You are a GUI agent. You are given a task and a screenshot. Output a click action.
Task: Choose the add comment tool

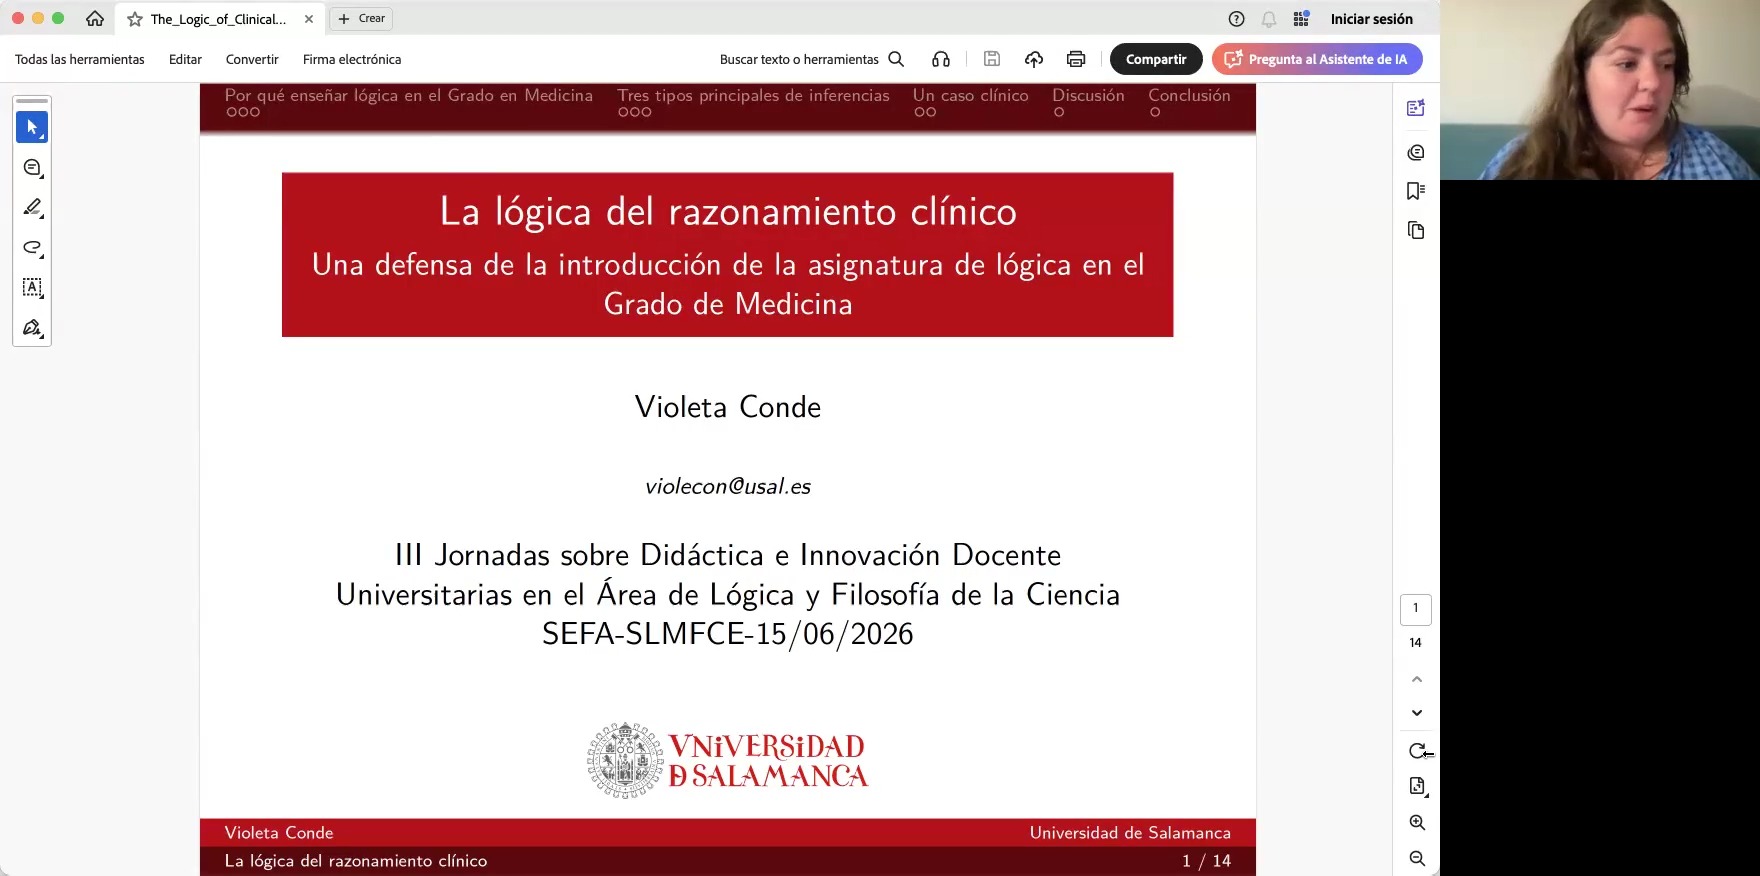click(x=32, y=168)
